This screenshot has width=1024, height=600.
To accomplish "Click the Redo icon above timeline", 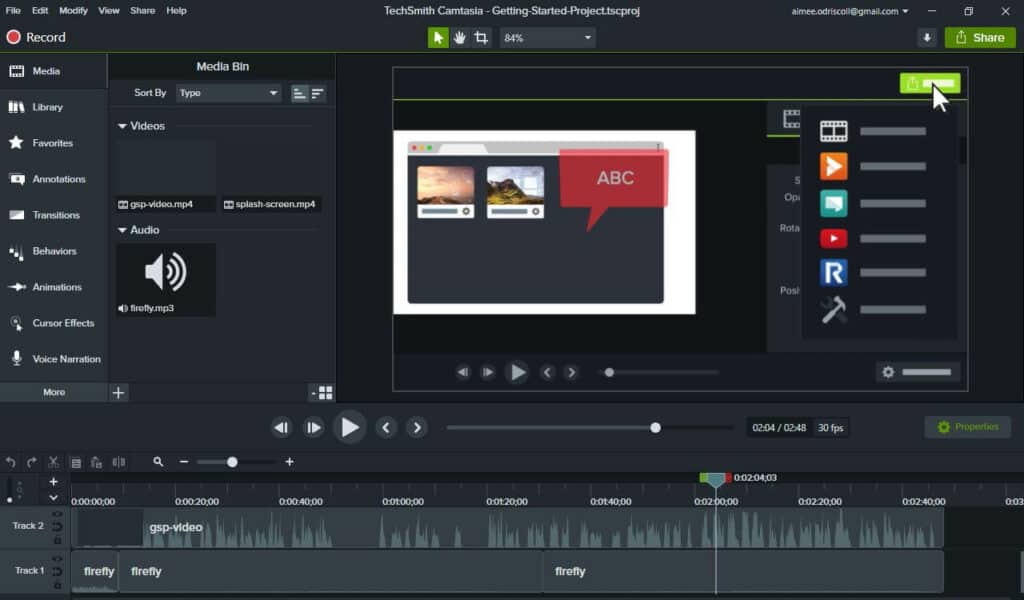I will (x=31, y=462).
